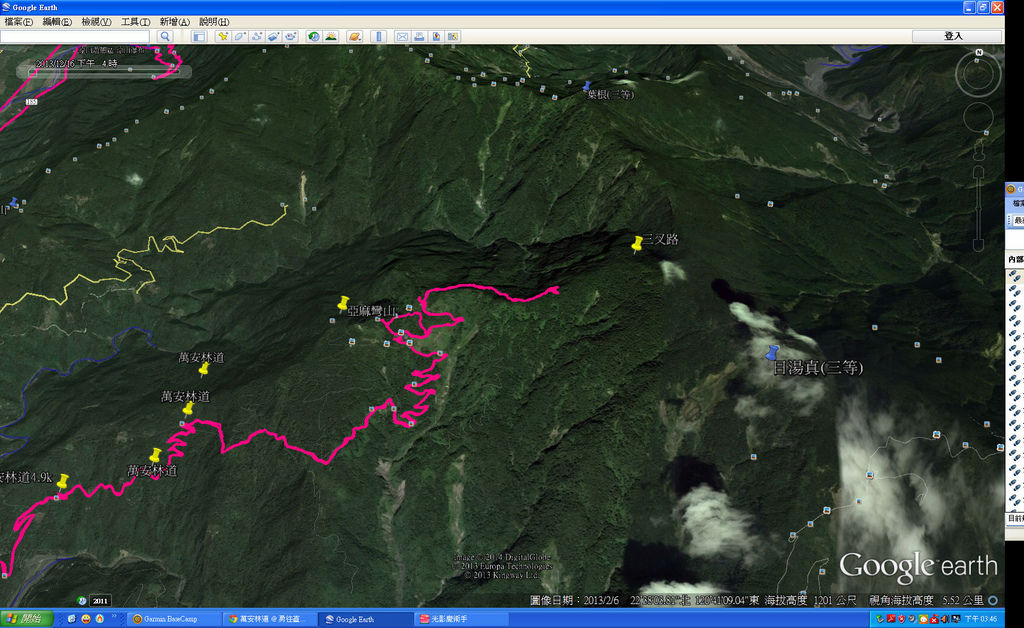Switch to 萬安林道 Chrome taskbar item
1024x628 pixels.
(x=268, y=619)
